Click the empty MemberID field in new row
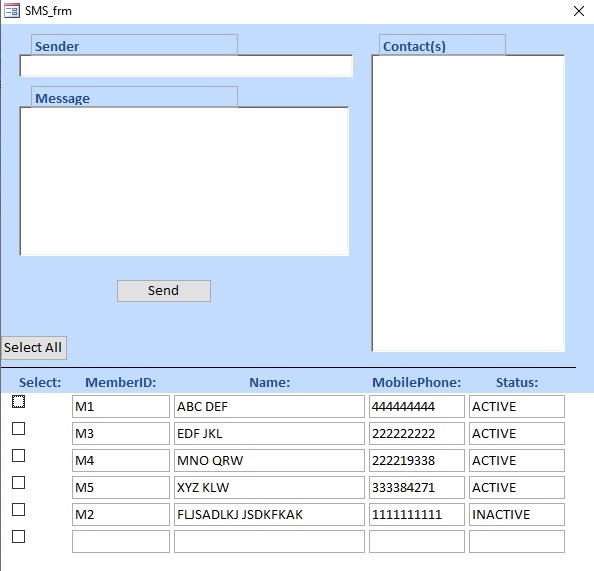 [x=121, y=541]
